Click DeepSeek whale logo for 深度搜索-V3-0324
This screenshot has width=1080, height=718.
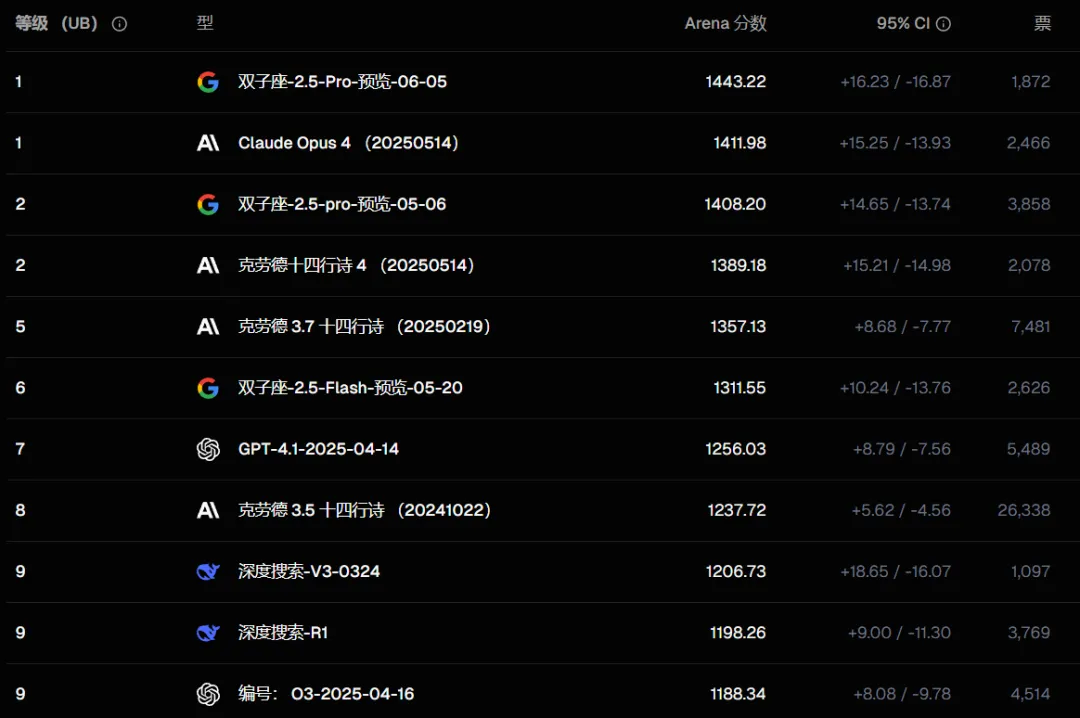coord(208,571)
